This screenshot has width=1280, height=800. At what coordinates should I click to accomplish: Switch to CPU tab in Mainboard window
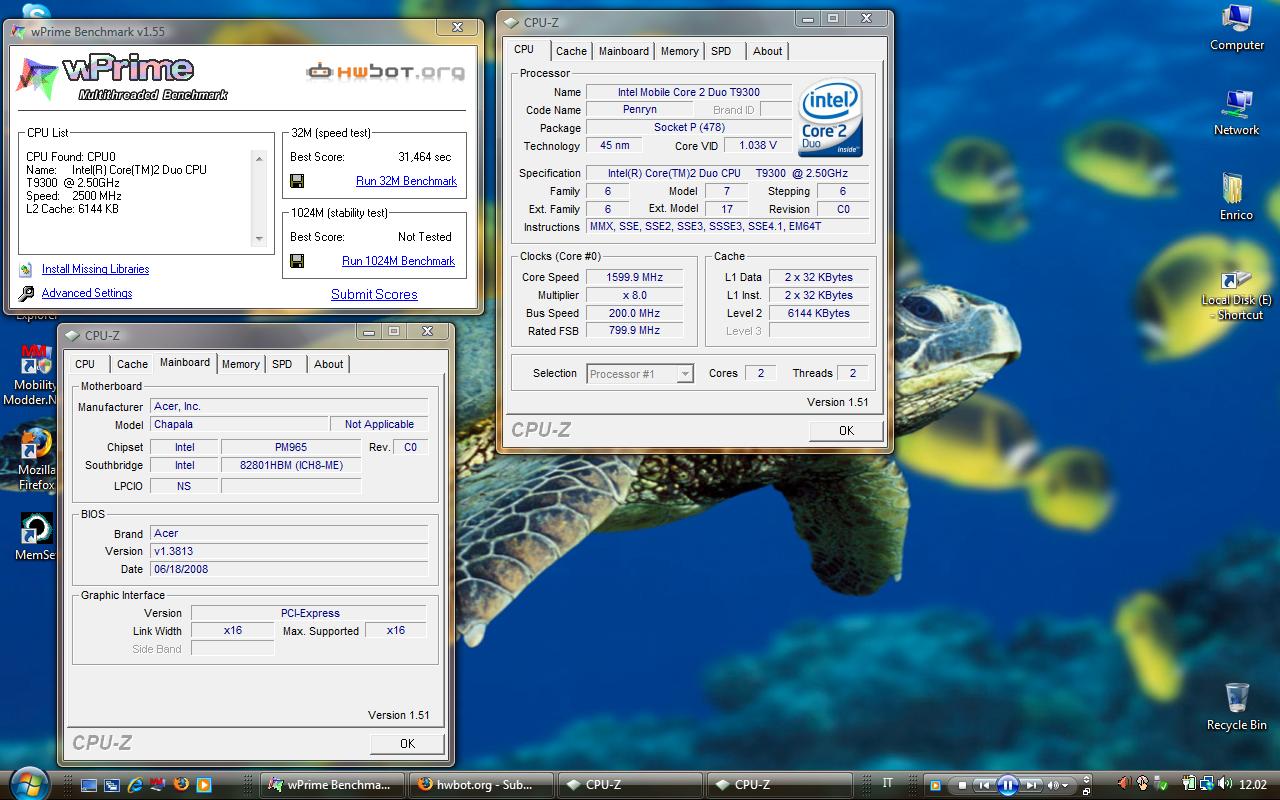(x=85, y=364)
